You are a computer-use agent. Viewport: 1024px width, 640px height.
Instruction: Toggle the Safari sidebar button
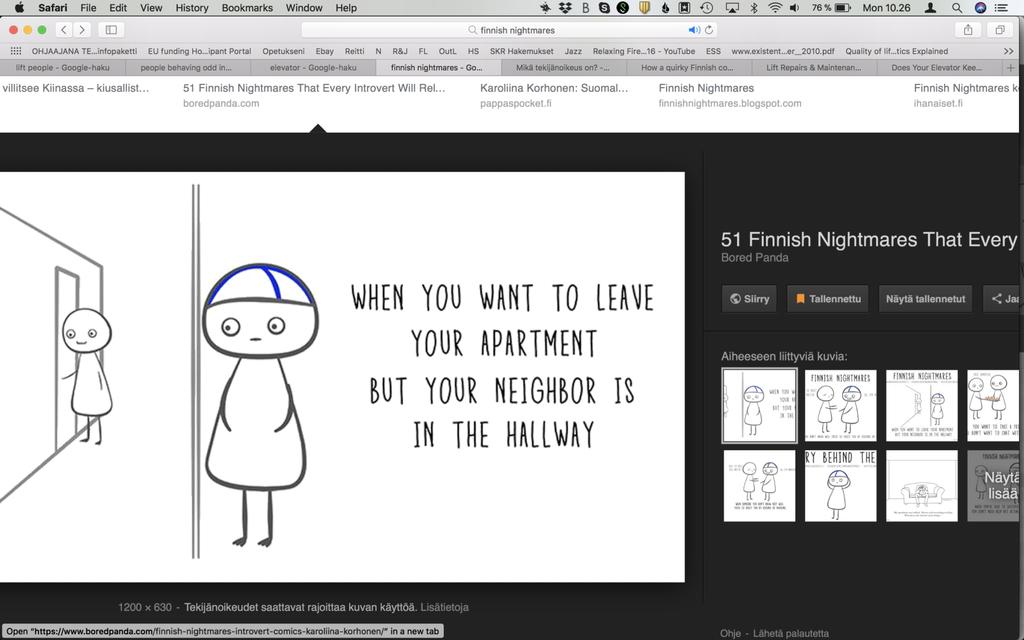tap(111, 30)
